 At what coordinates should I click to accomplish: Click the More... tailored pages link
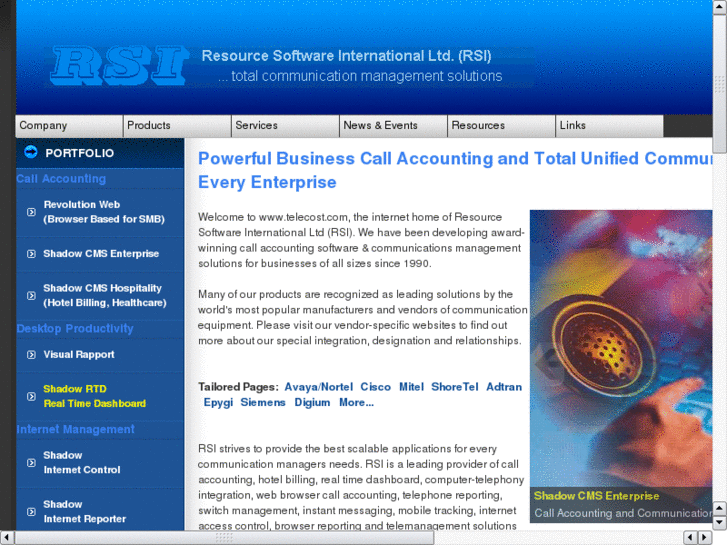pos(356,403)
